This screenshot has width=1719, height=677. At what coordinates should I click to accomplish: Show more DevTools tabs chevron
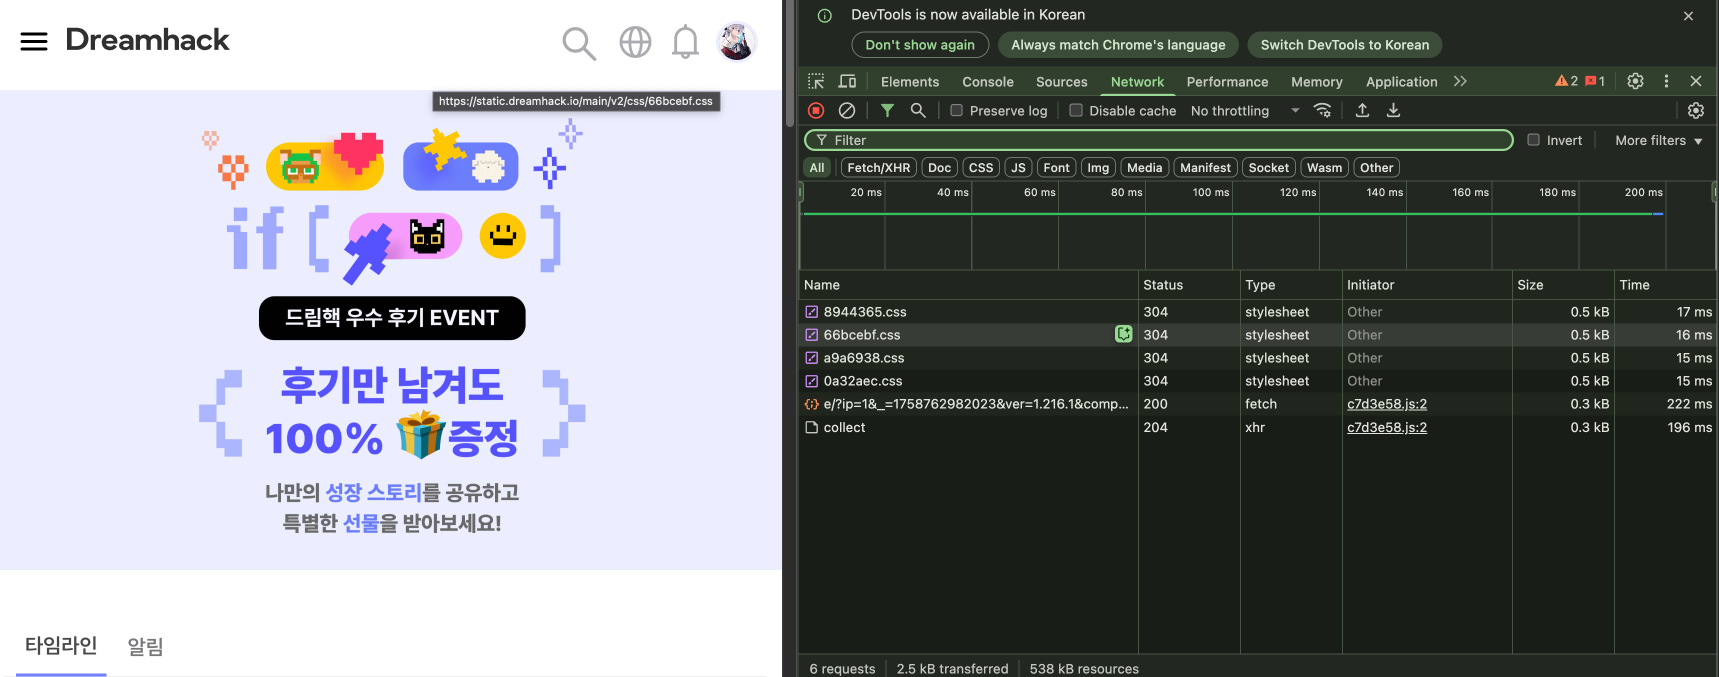click(1460, 81)
